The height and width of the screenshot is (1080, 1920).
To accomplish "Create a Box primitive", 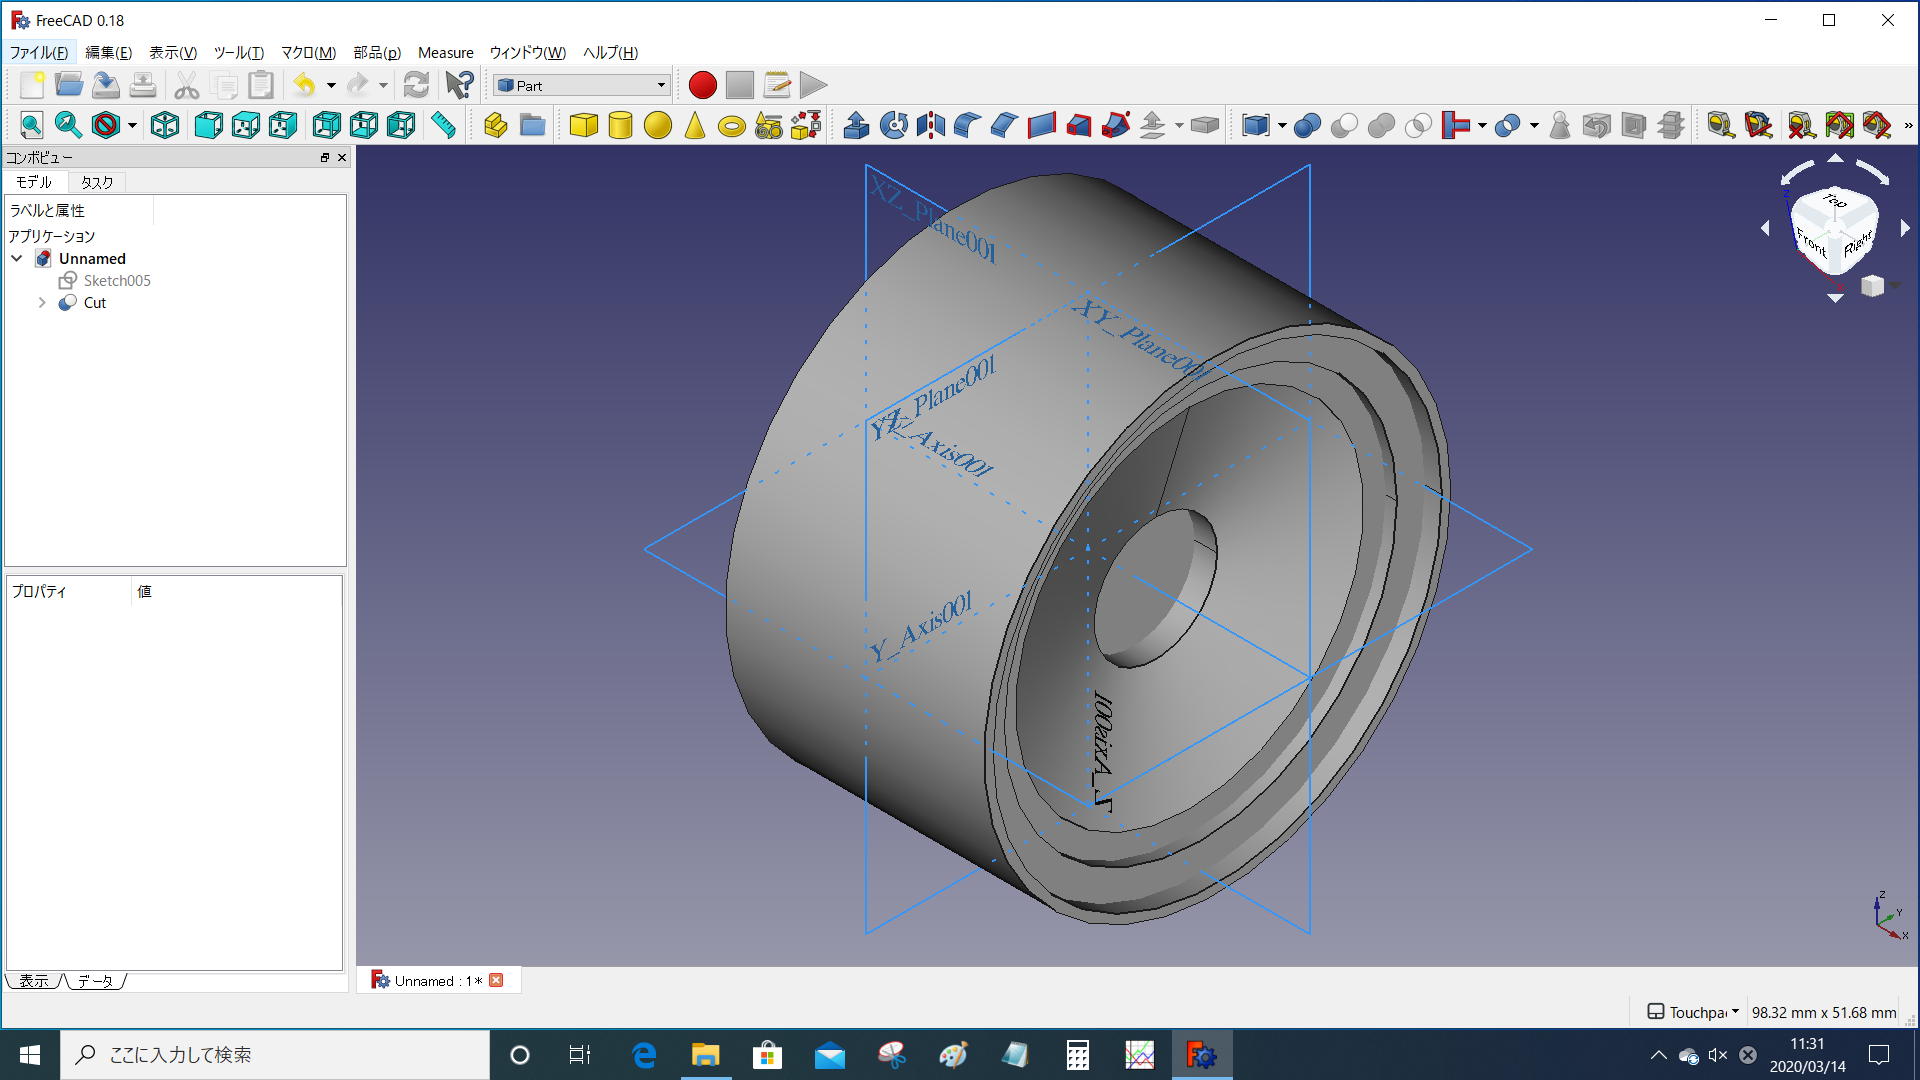I will pyautogui.click(x=583, y=125).
